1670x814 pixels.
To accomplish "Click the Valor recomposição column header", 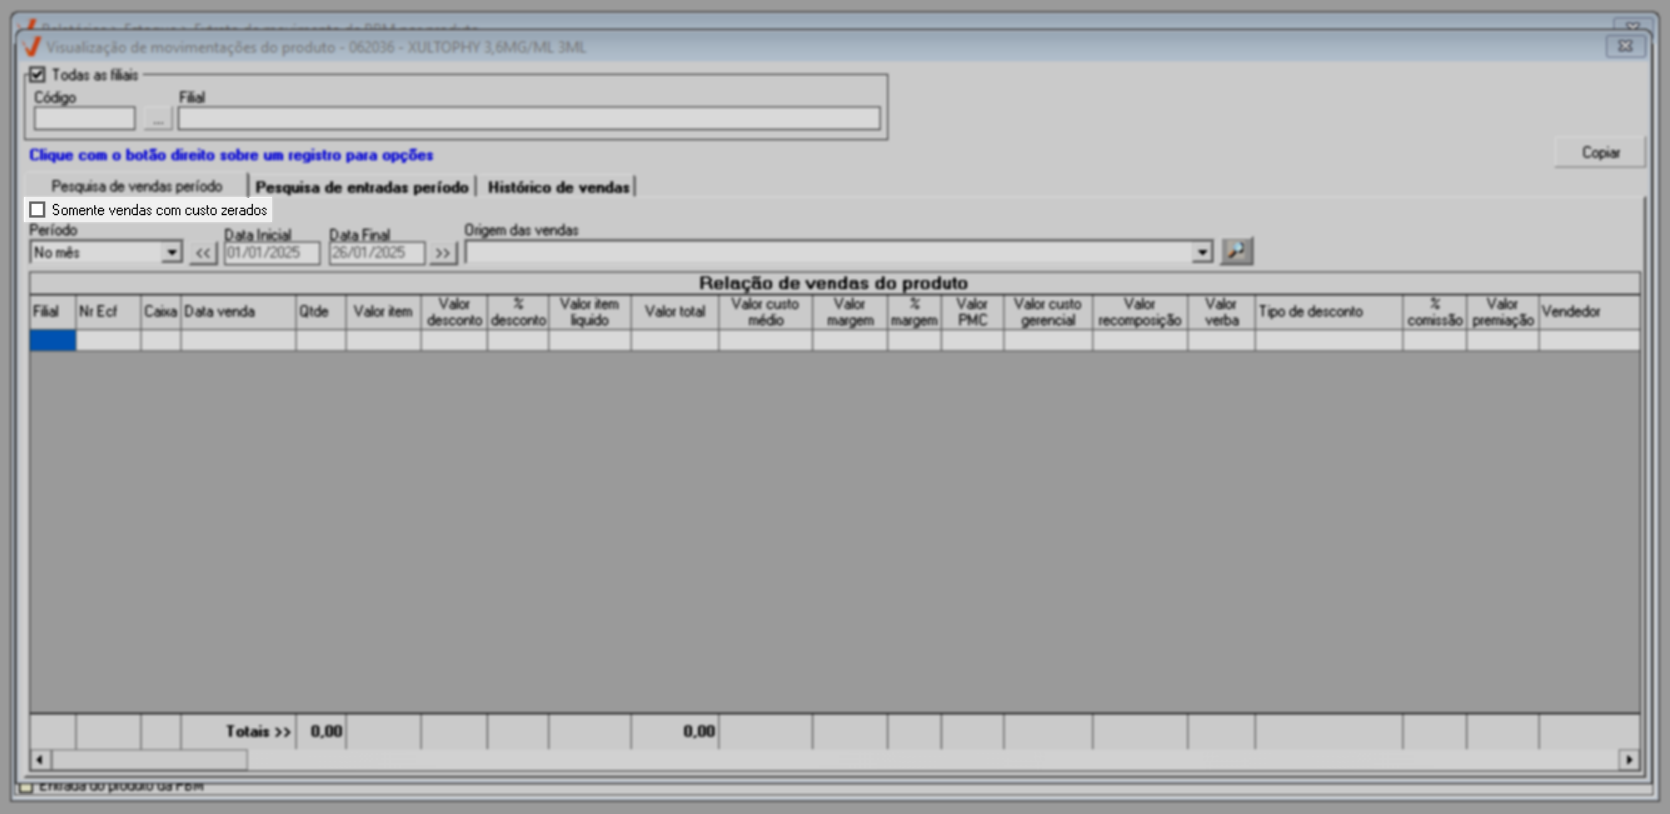I will pyautogui.click(x=1140, y=312).
